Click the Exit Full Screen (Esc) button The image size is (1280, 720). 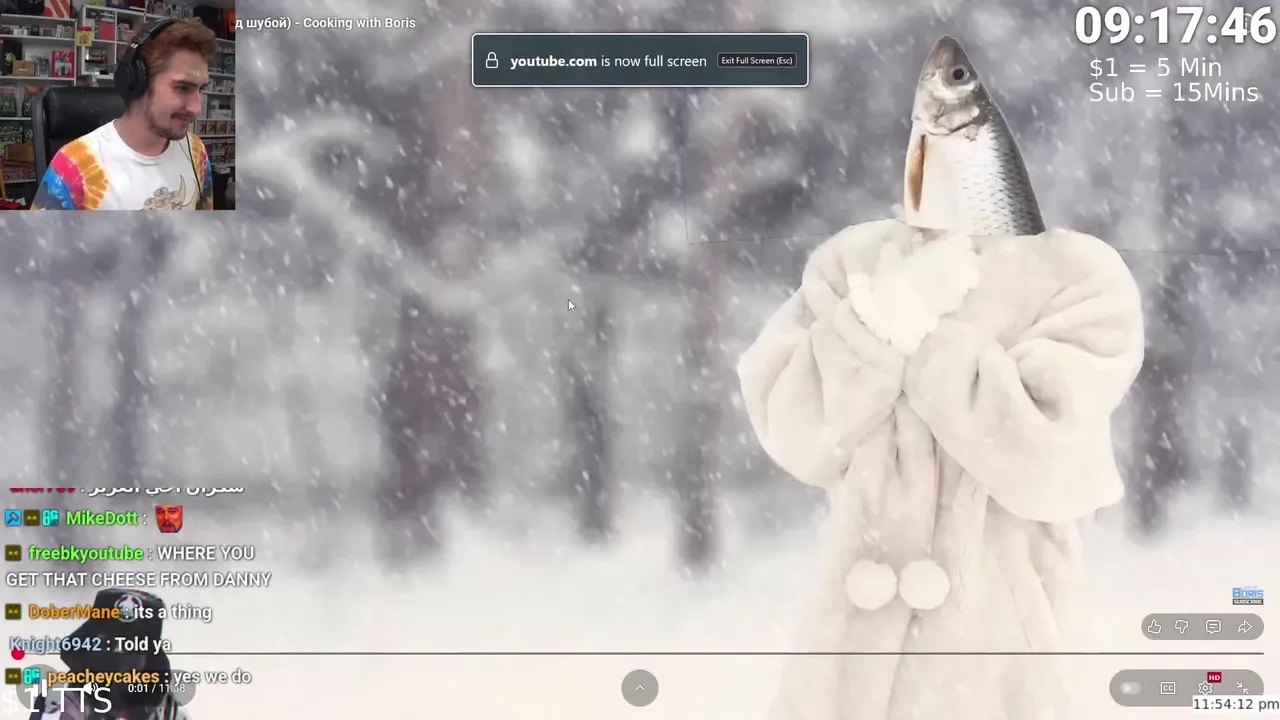757,61
